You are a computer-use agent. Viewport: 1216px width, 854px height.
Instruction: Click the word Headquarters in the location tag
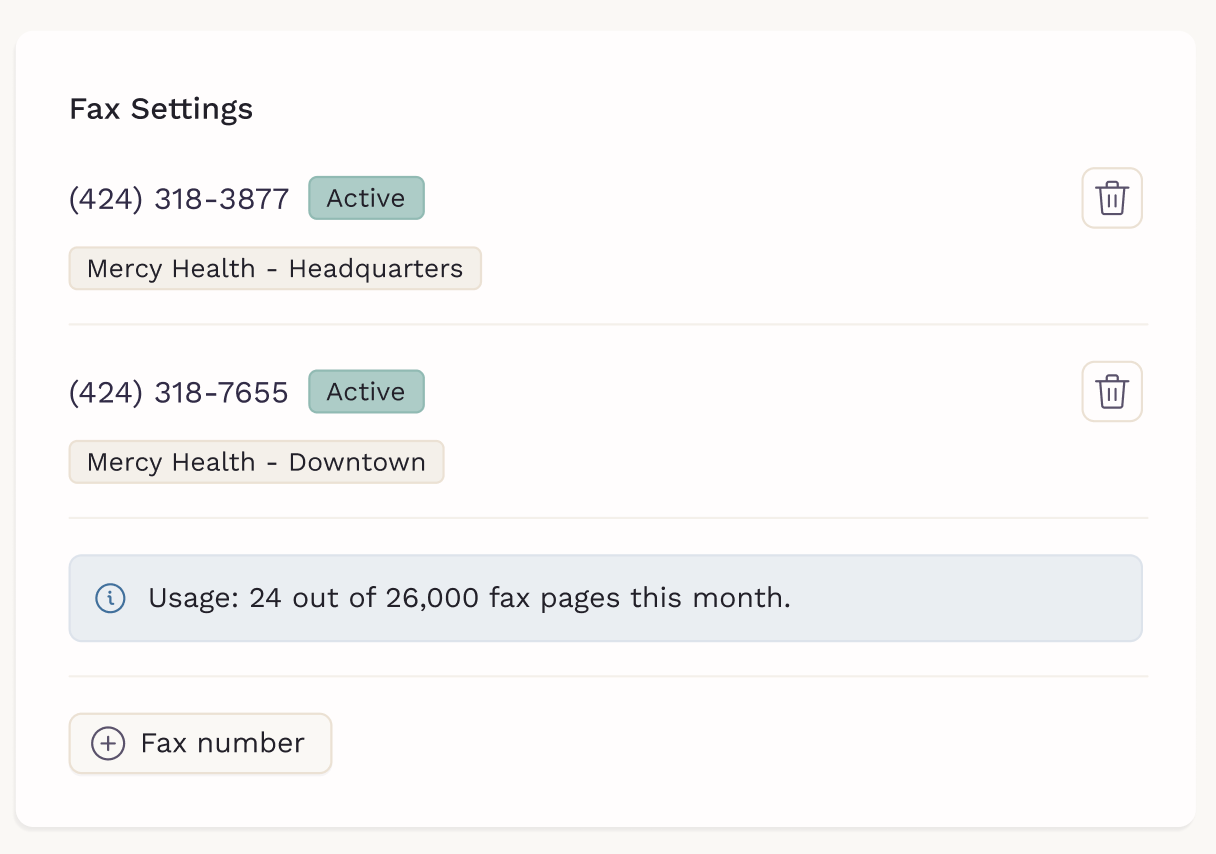376,269
